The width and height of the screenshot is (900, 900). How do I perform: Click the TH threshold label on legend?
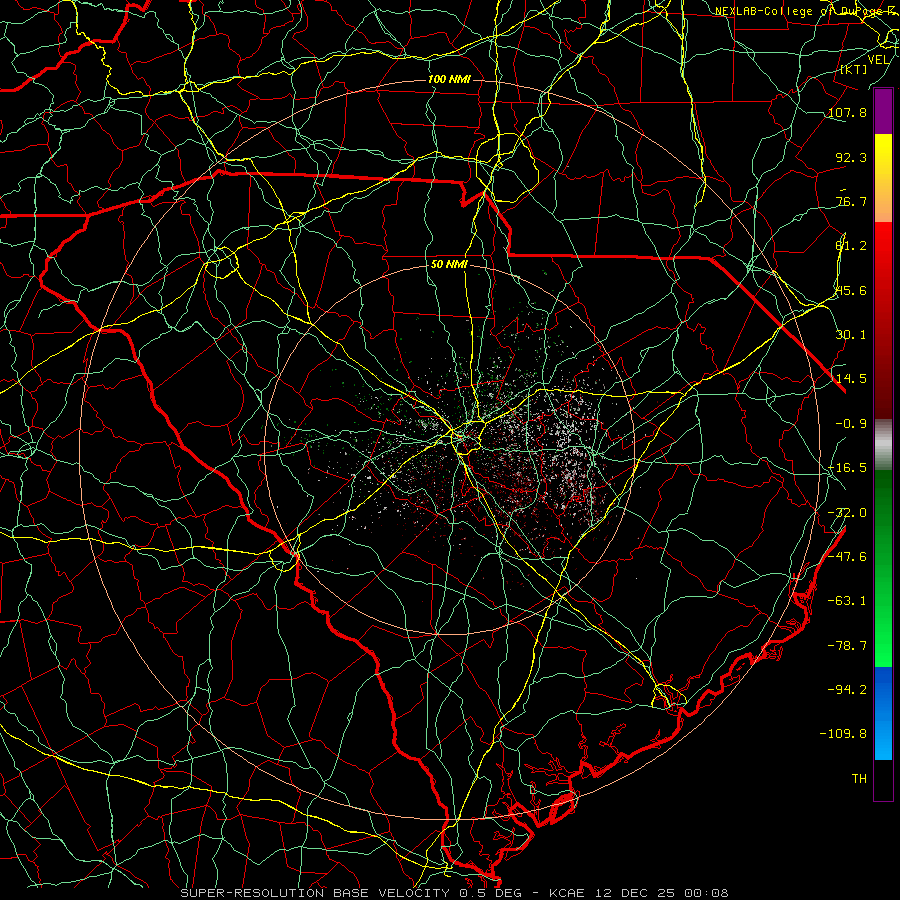pyautogui.click(x=859, y=778)
